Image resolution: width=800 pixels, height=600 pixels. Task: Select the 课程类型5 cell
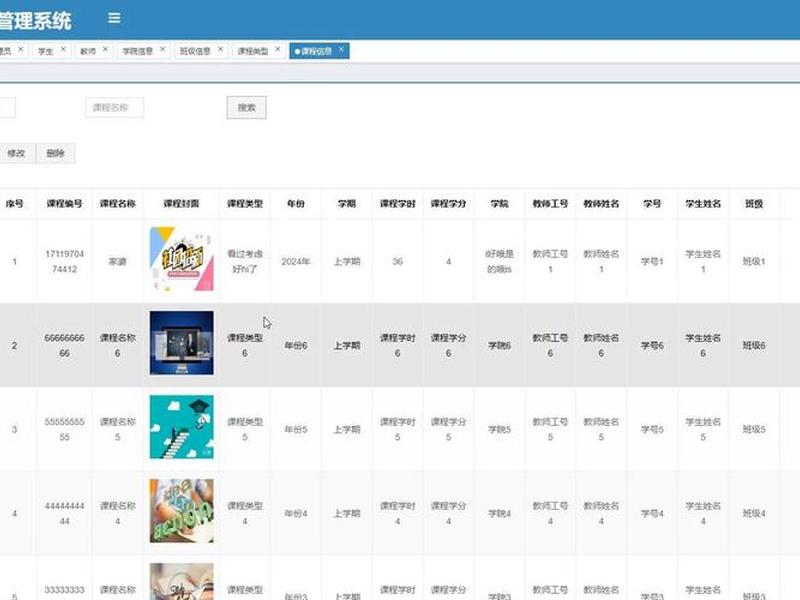pyautogui.click(x=245, y=430)
